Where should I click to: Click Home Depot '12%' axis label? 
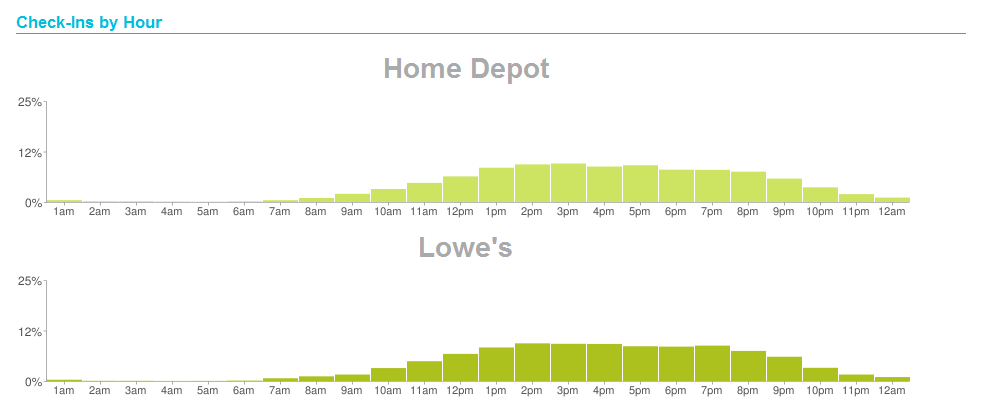point(29,153)
